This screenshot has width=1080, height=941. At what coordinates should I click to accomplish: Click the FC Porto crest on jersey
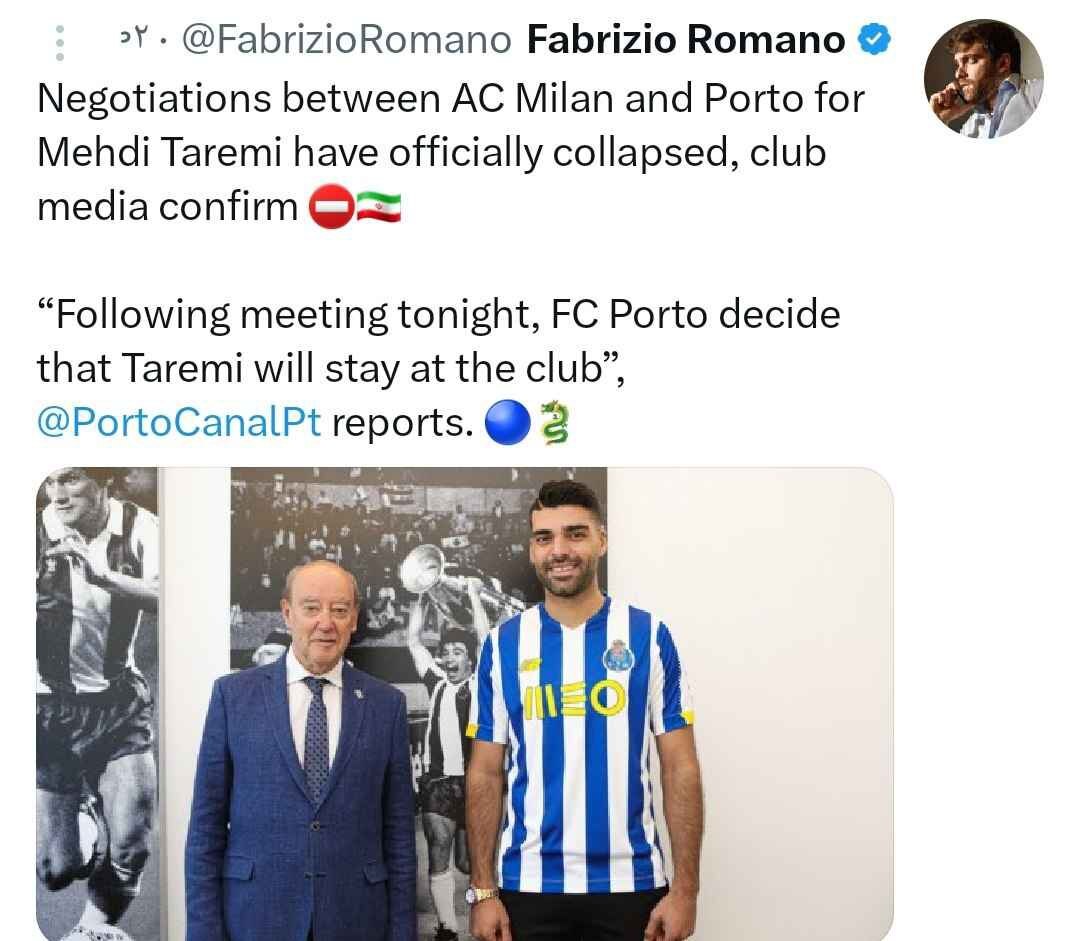point(619,657)
